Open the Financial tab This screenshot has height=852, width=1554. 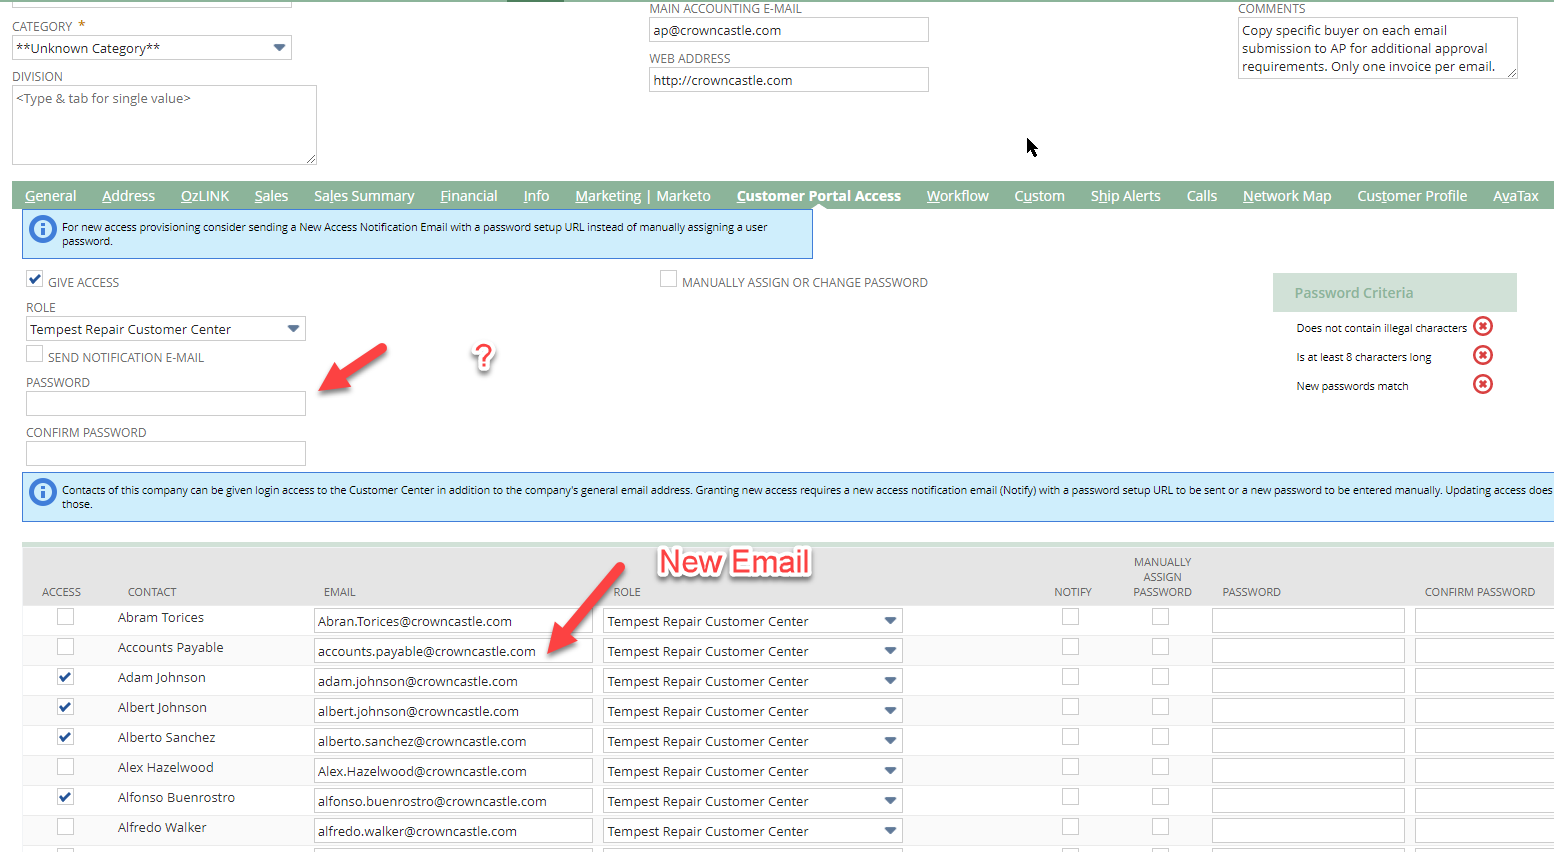pyautogui.click(x=469, y=196)
